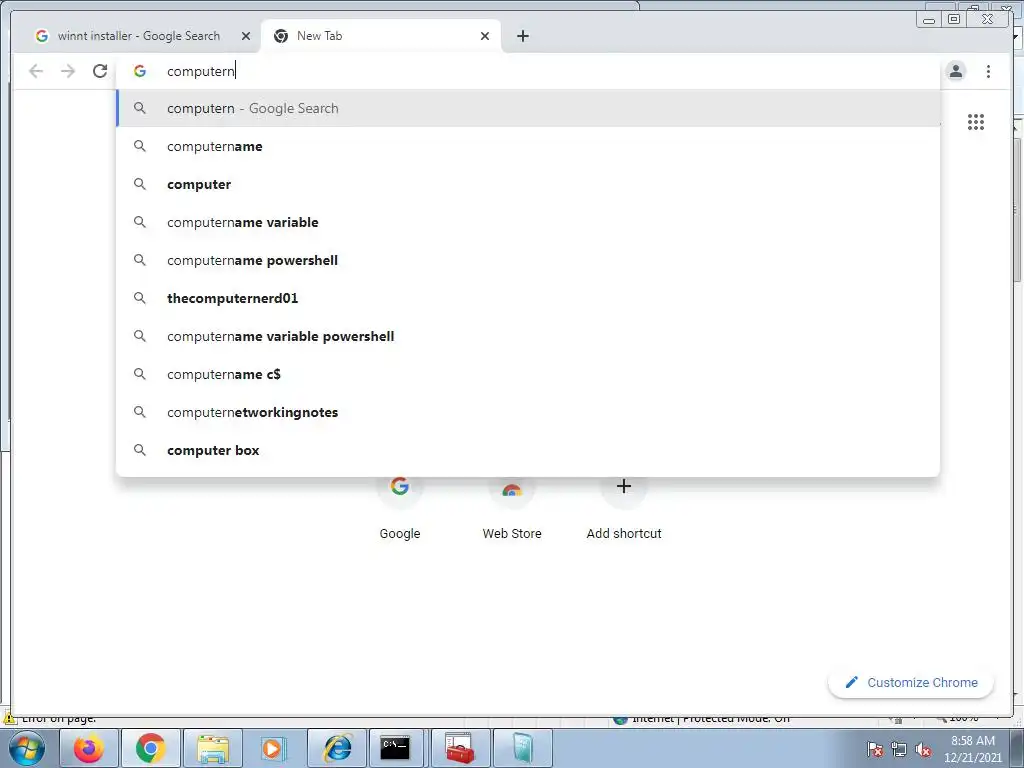1024x768 pixels.
Task: Click the address bar text field
Action: pos(526,71)
